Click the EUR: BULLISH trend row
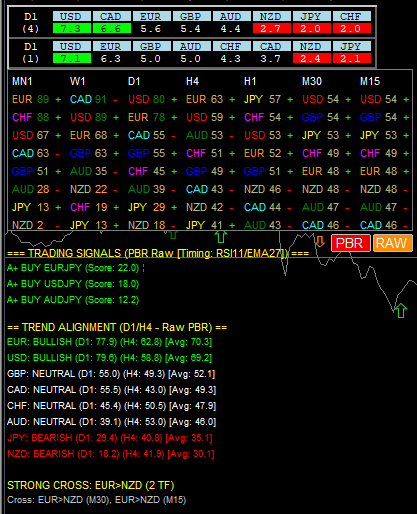This screenshot has width=417, height=514. tap(109, 342)
